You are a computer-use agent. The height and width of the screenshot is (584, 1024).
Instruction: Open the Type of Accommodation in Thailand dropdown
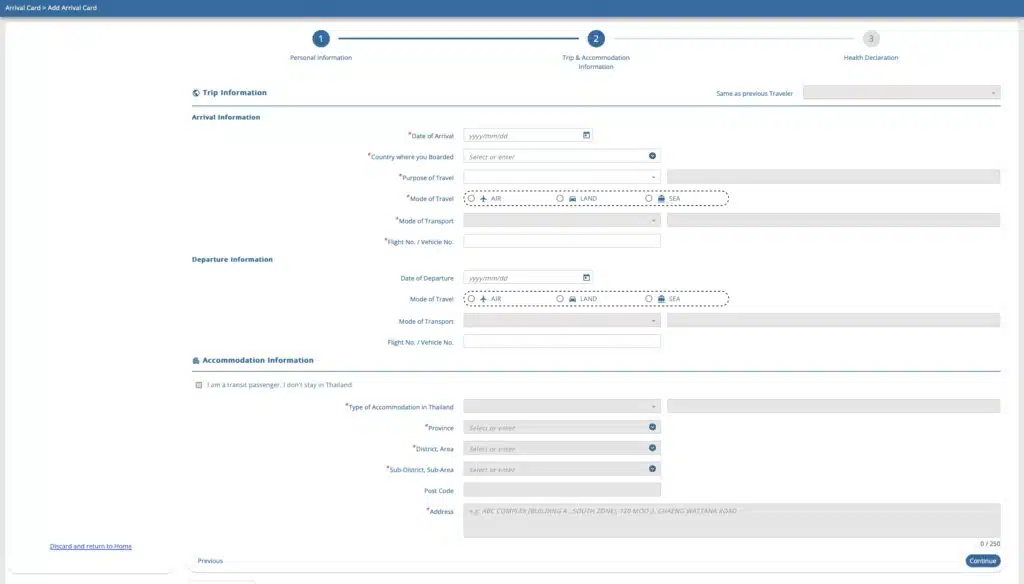562,406
